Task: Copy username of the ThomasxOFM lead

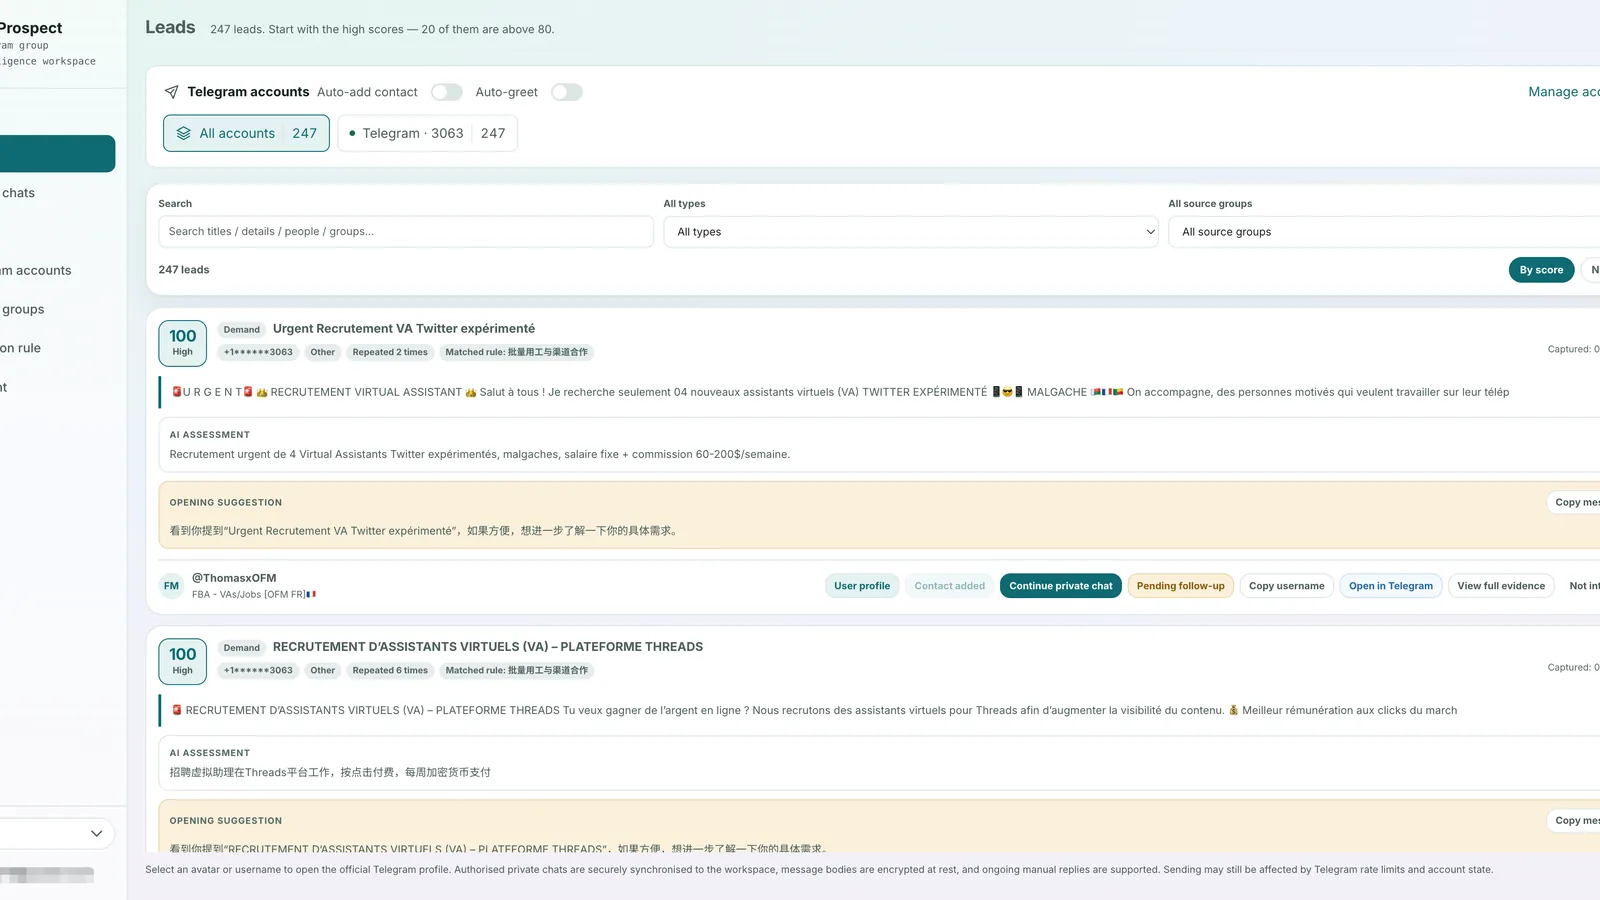Action: 1286,586
